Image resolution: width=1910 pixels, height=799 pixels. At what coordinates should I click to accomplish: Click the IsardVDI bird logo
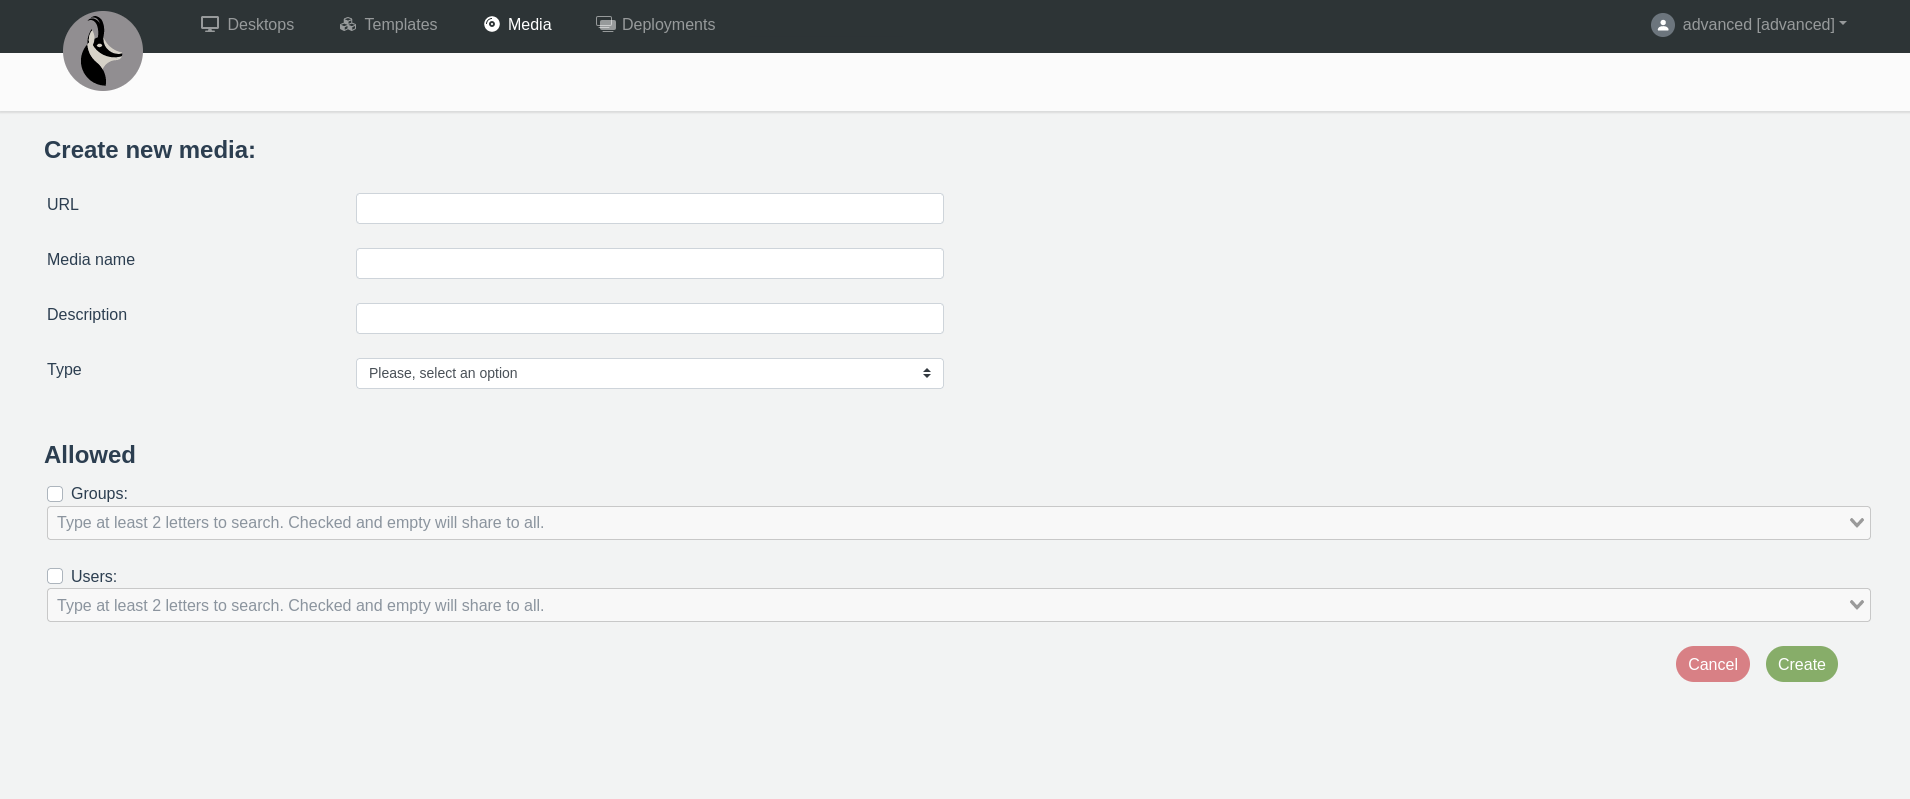tap(103, 51)
